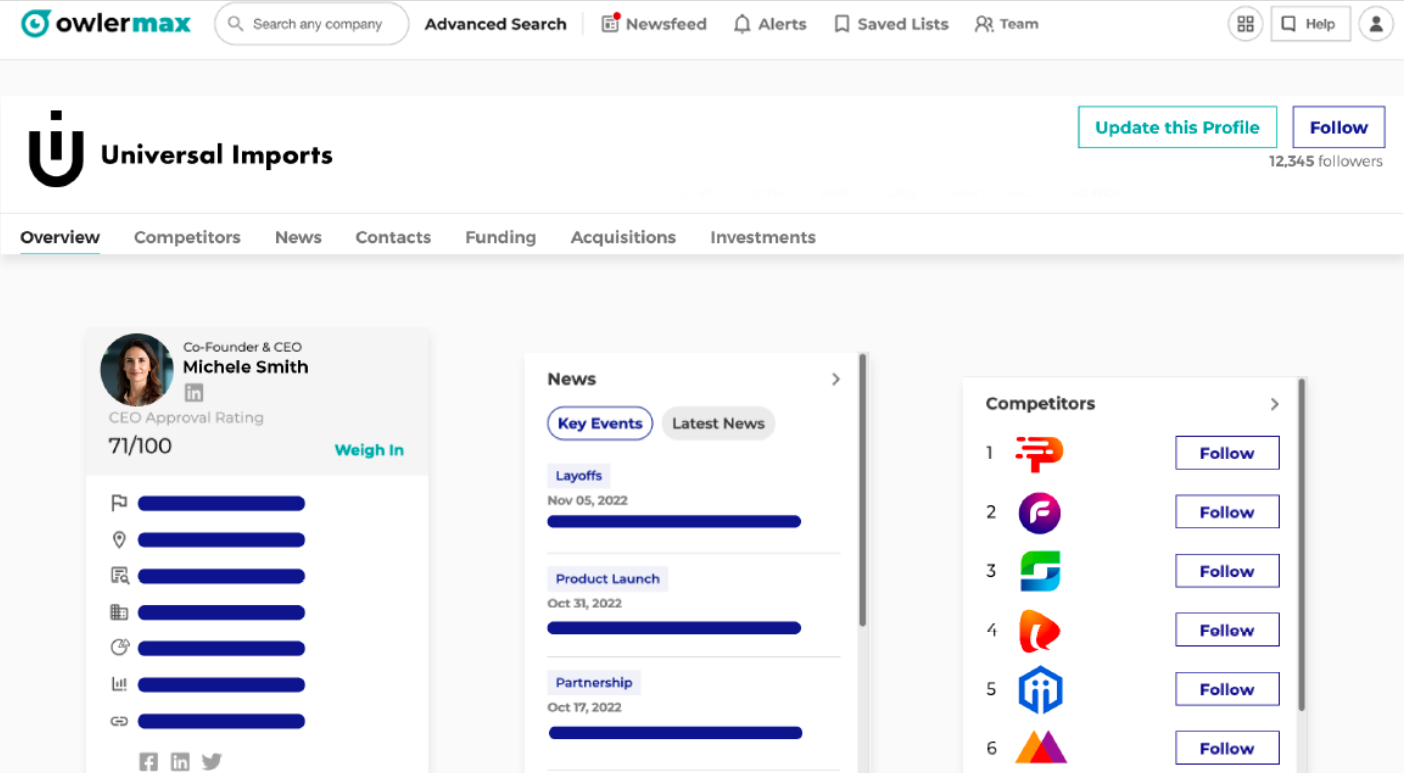Screen dimensions: 1404x773
Task: Click the 12,345 followers count
Action: click(1326, 161)
